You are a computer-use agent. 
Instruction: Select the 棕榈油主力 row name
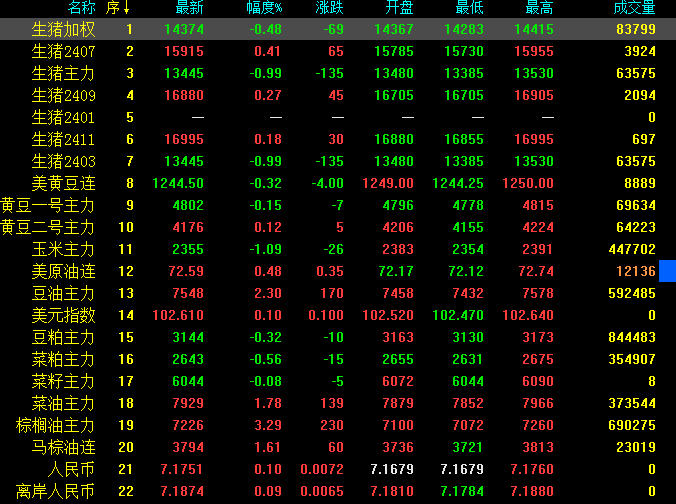tap(56, 425)
